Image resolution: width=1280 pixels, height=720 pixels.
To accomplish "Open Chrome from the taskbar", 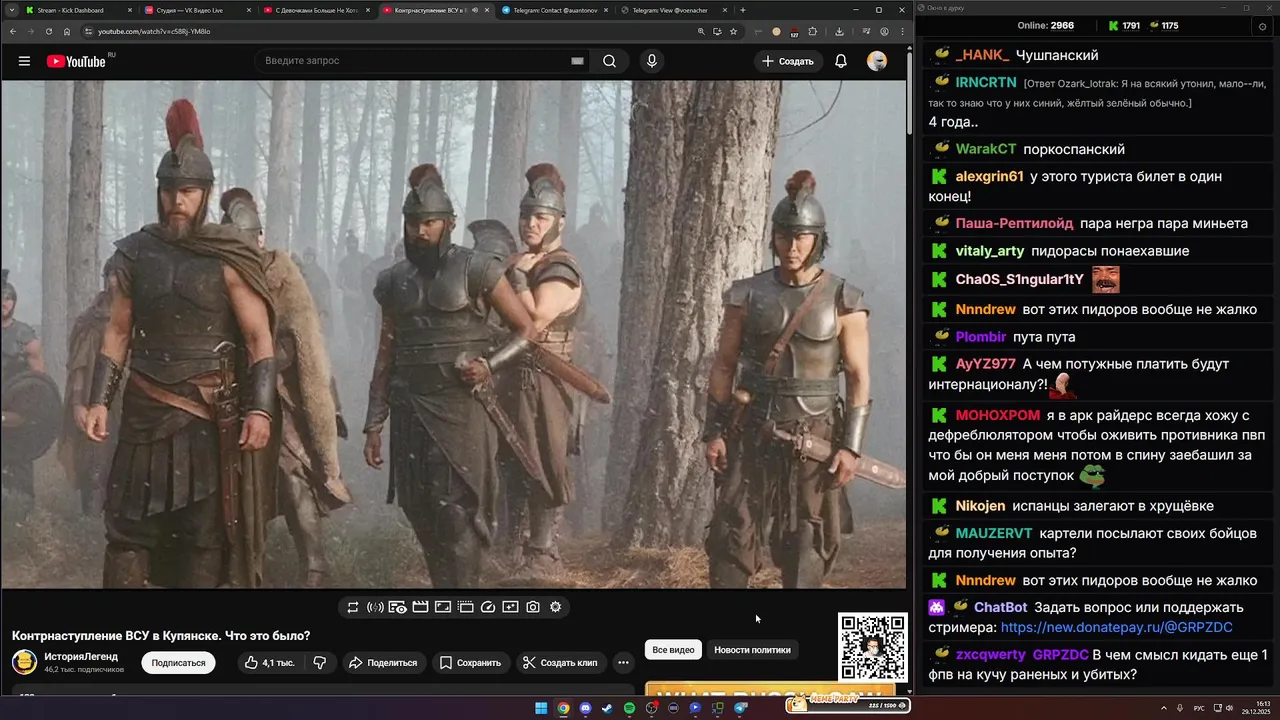I will [x=563, y=708].
